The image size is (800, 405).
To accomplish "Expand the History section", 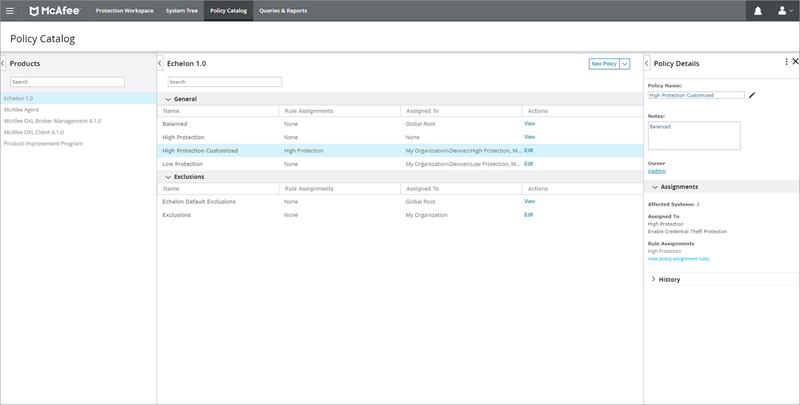I will coord(653,279).
